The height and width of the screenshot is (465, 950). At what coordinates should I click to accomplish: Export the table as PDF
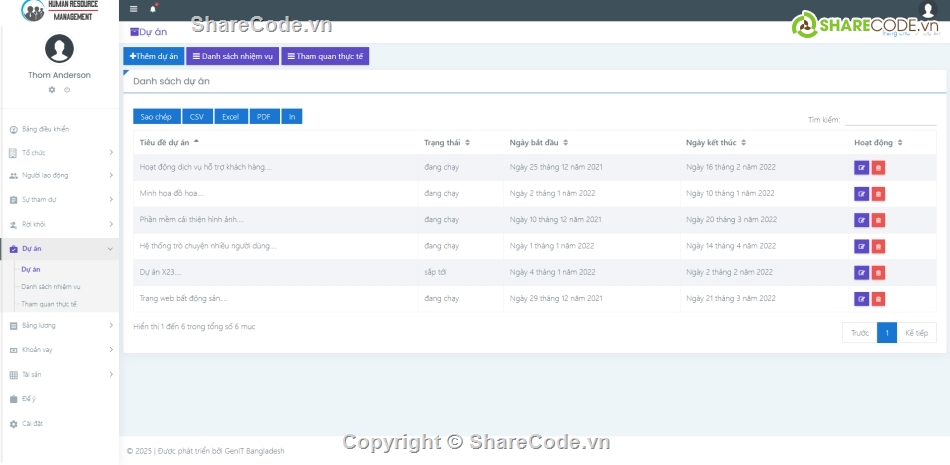click(x=264, y=116)
